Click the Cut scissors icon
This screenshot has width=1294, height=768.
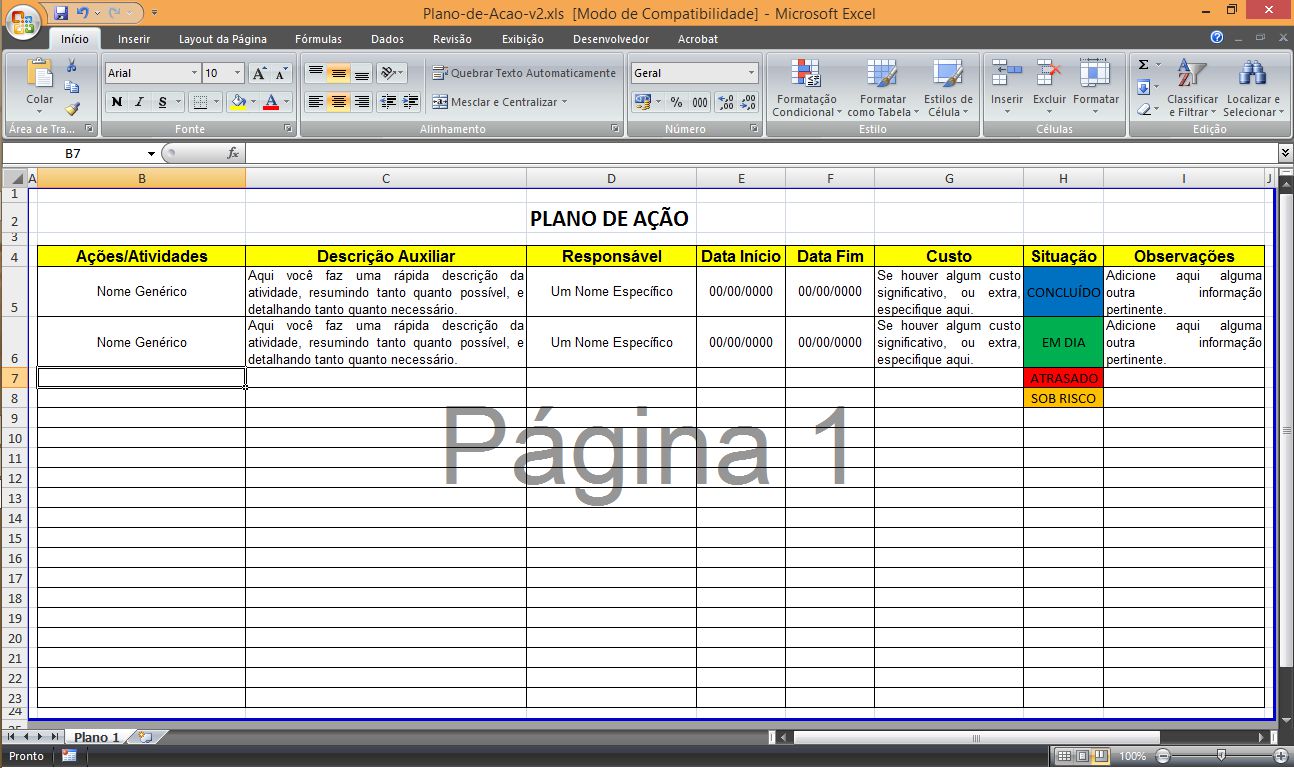pos(72,66)
